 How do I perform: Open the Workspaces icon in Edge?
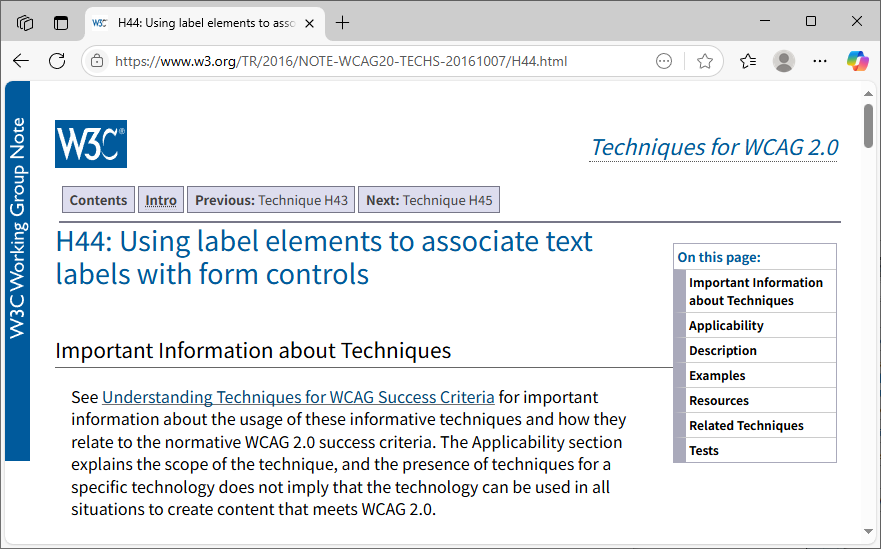[25, 23]
